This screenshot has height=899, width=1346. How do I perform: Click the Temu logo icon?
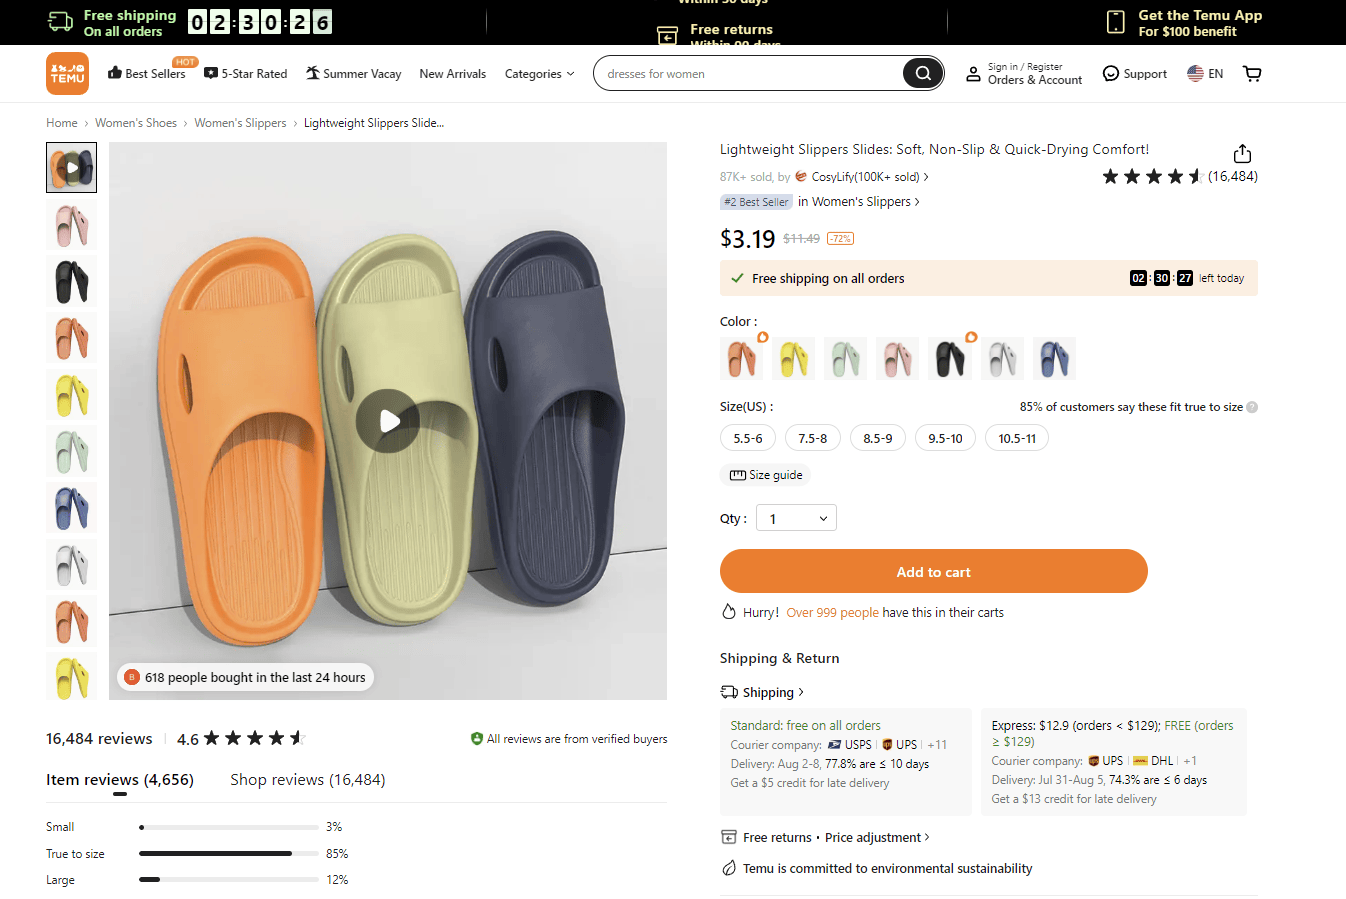click(x=67, y=74)
